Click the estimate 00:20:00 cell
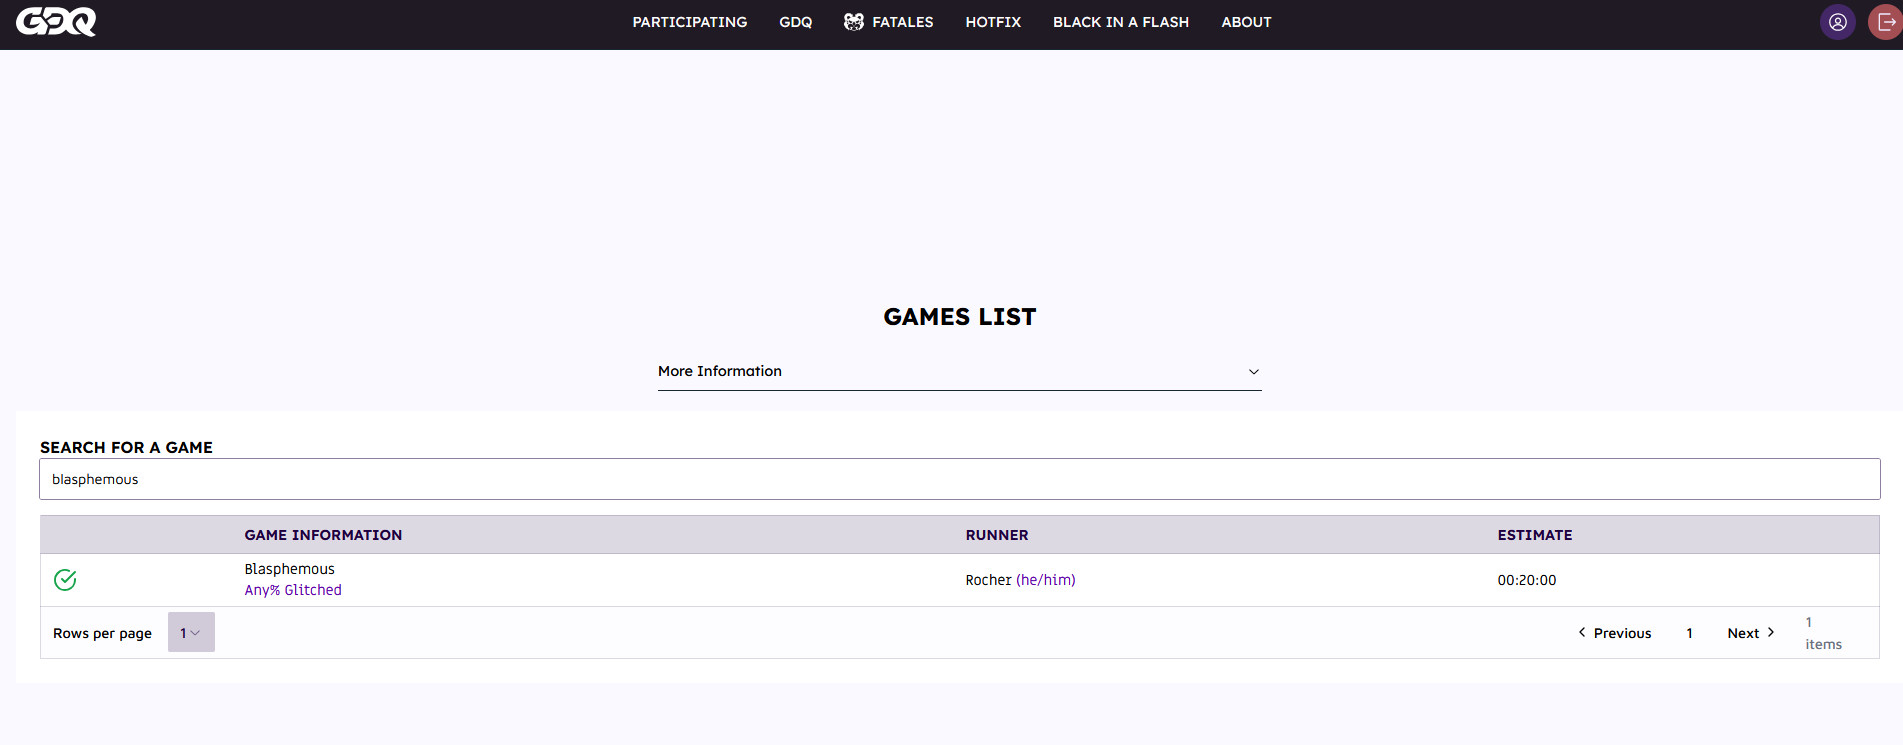Image resolution: width=1903 pixels, height=745 pixels. click(1526, 580)
